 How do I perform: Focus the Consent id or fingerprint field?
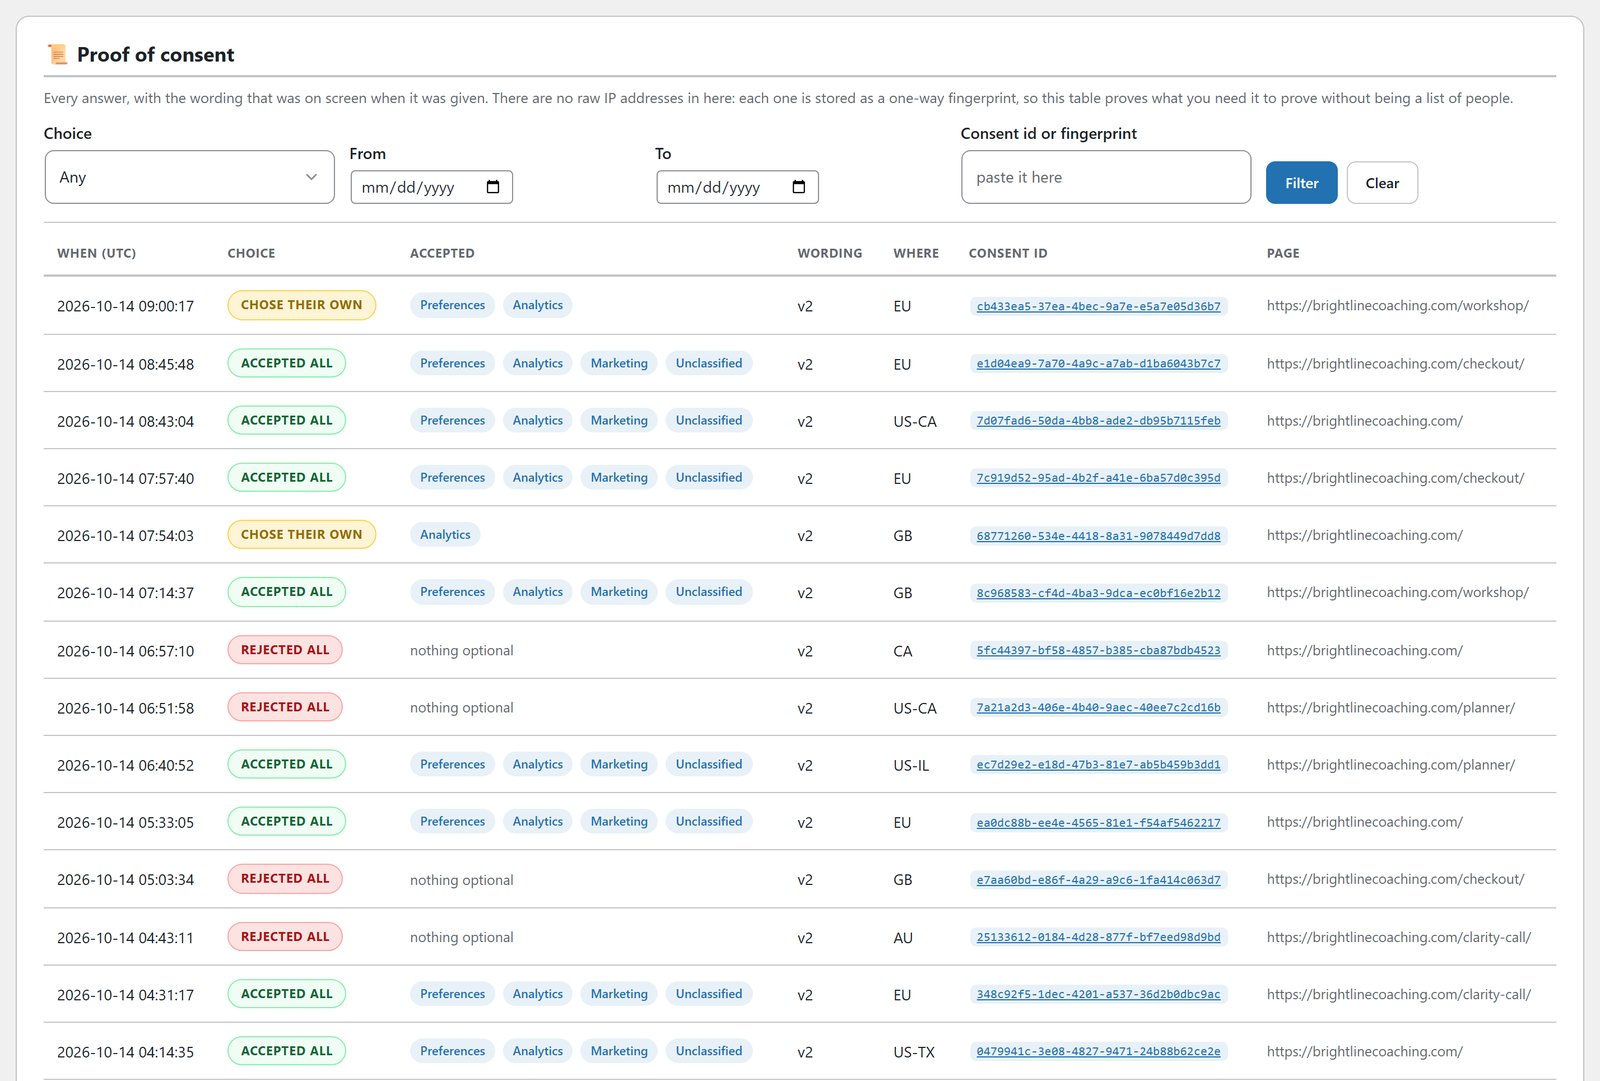tap(1105, 177)
